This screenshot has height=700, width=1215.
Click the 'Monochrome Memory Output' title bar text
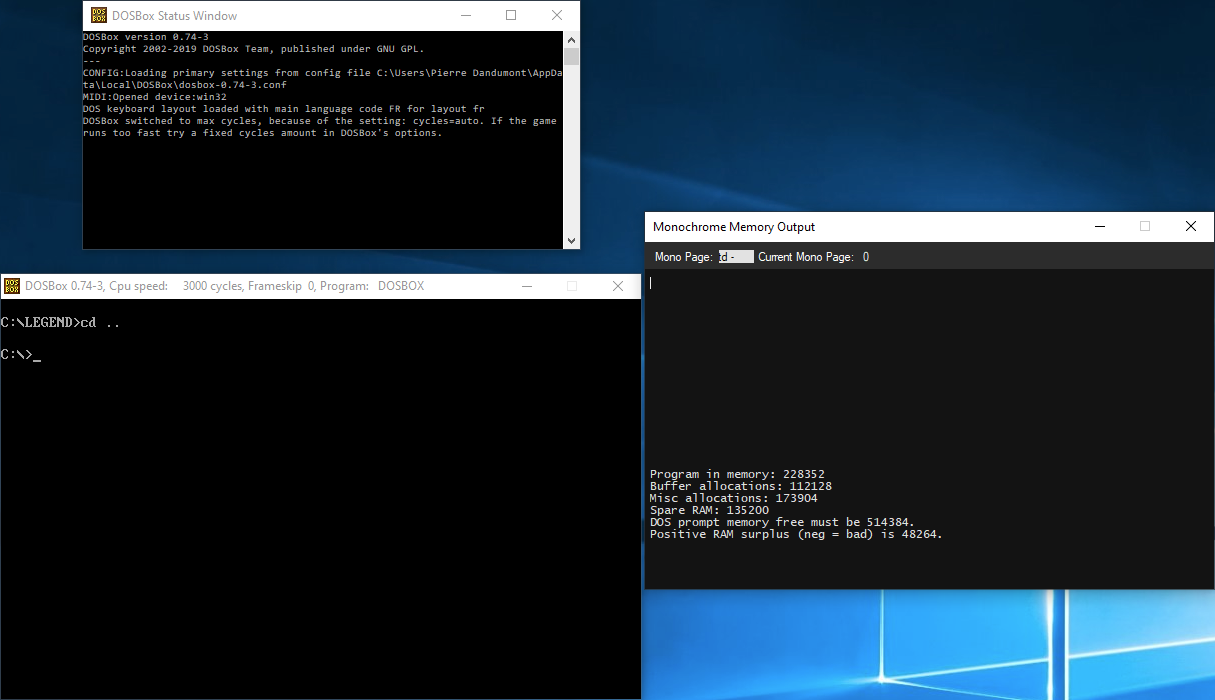point(734,227)
